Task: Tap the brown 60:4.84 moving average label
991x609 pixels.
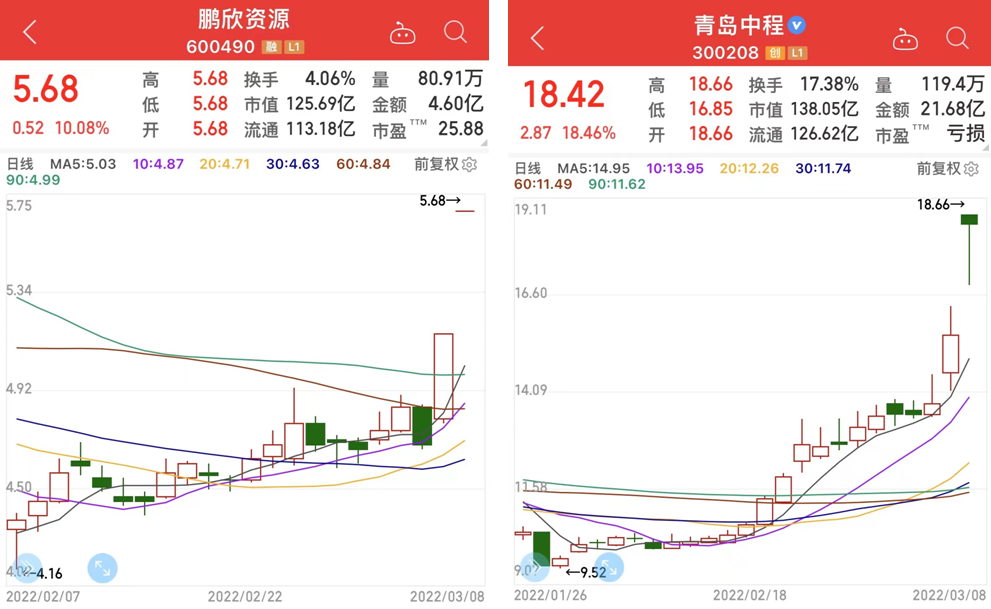Action: point(363,164)
